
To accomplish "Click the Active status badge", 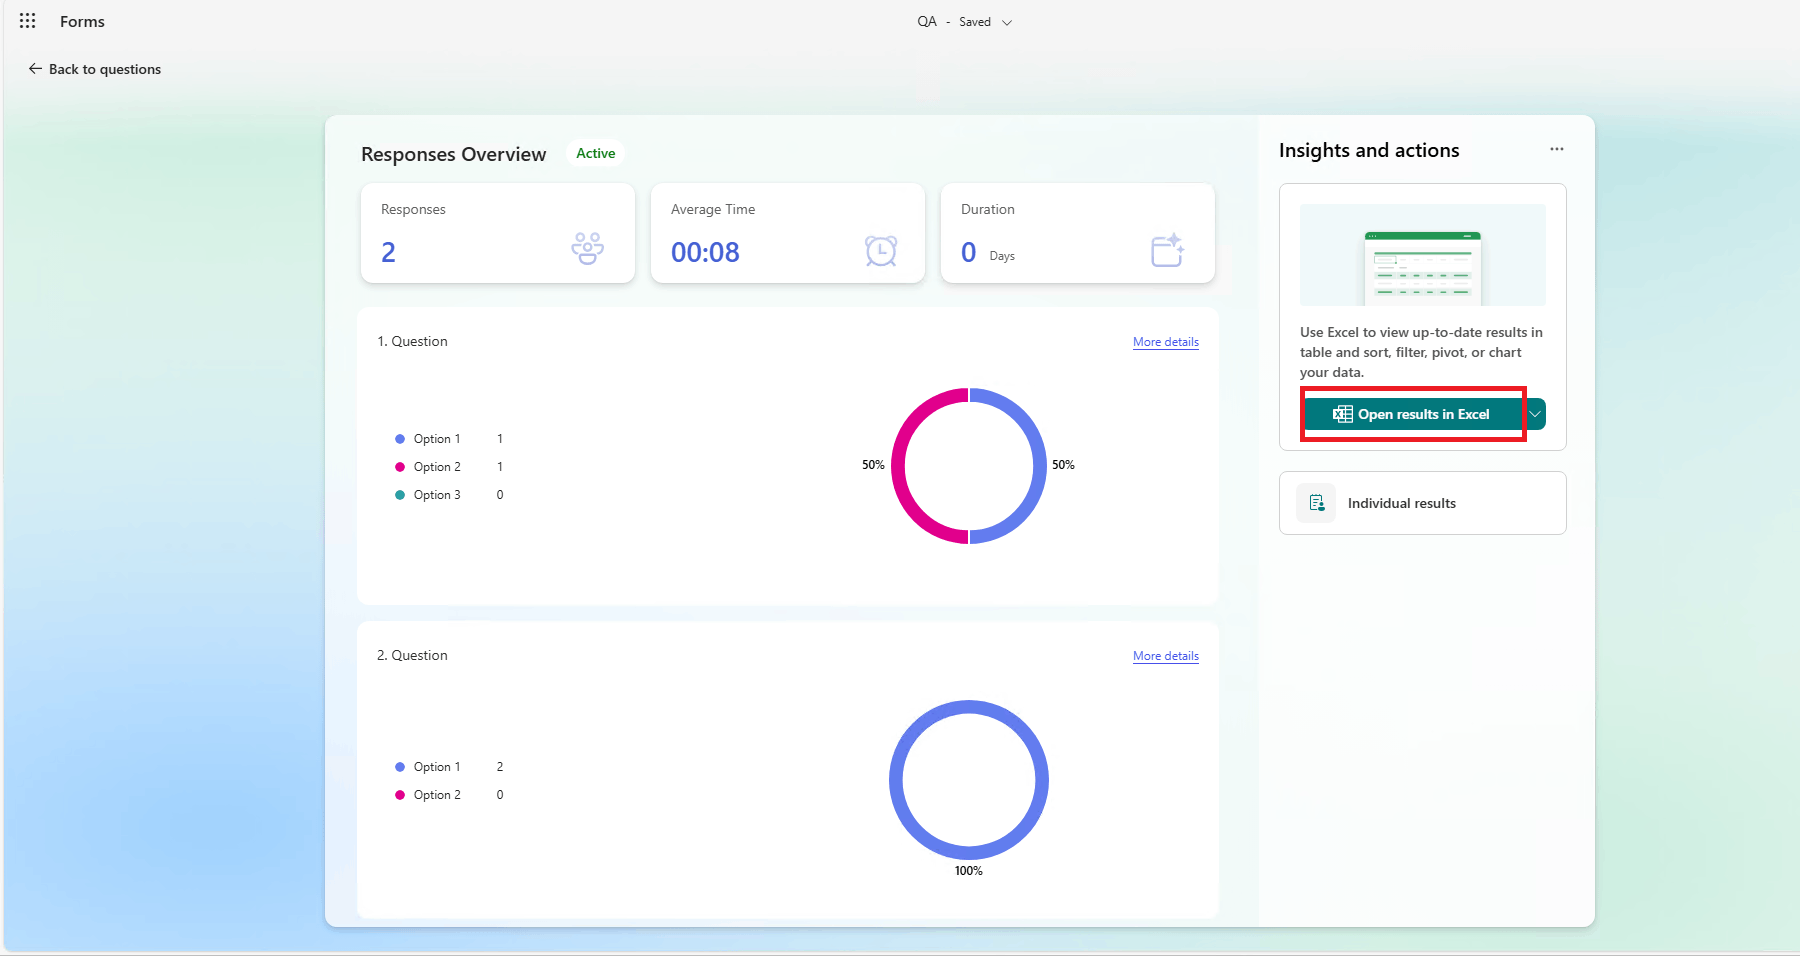I will coord(596,153).
